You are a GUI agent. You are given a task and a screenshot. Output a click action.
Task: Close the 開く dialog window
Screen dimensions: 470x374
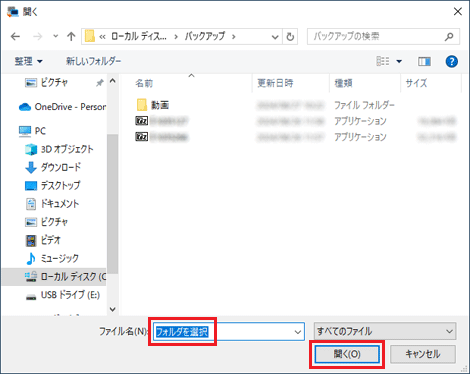tap(458, 12)
